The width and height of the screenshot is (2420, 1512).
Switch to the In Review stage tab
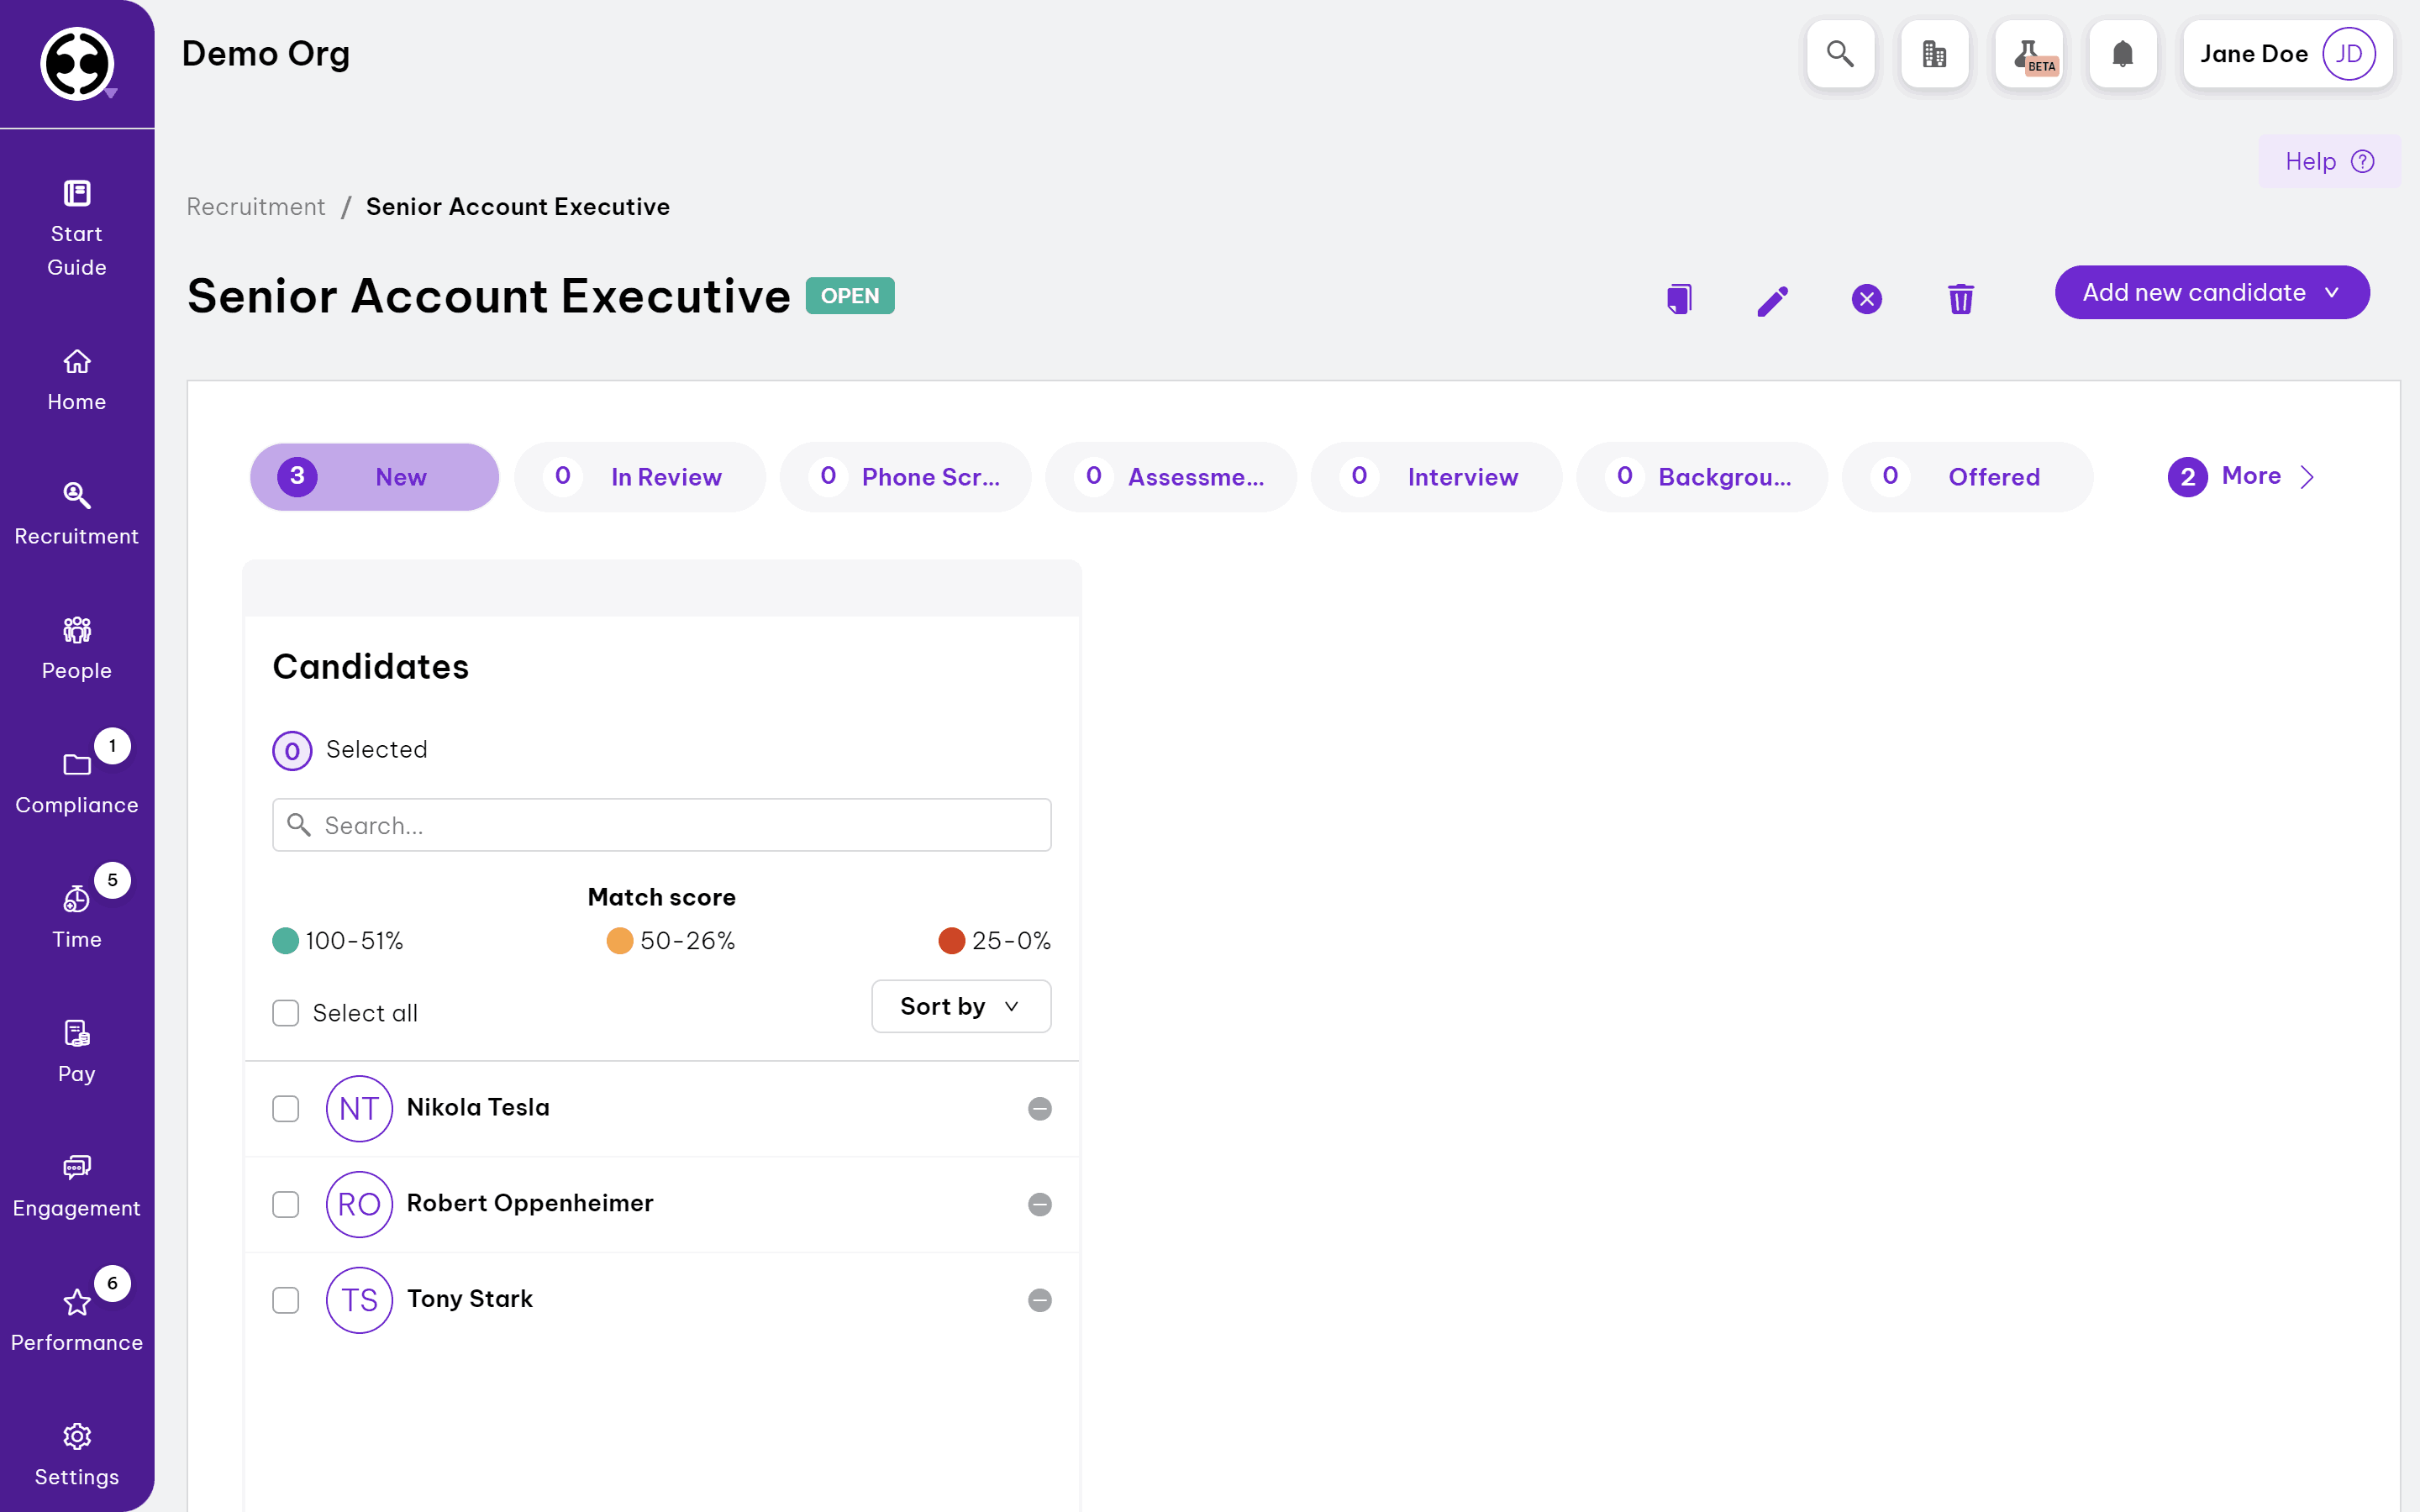(640, 477)
